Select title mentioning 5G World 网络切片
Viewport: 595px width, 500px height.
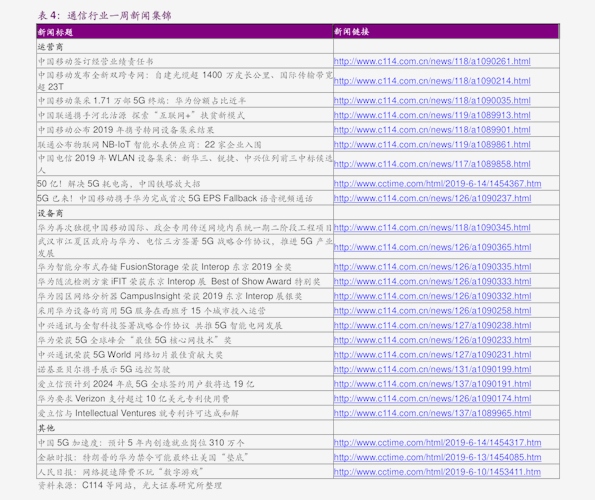[130, 355]
